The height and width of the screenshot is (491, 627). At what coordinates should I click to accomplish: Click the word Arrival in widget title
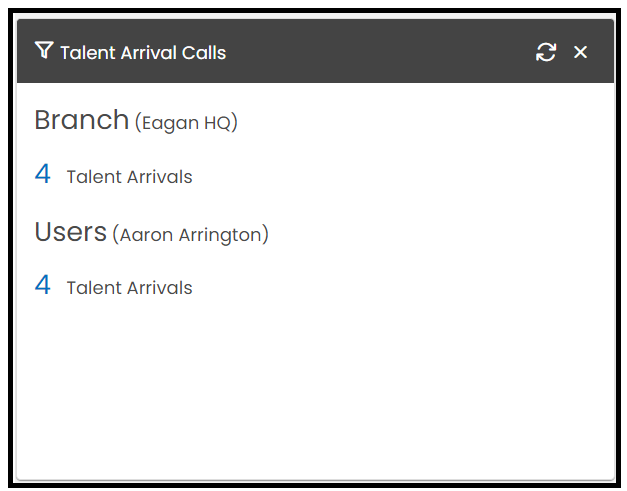(x=148, y=53)
